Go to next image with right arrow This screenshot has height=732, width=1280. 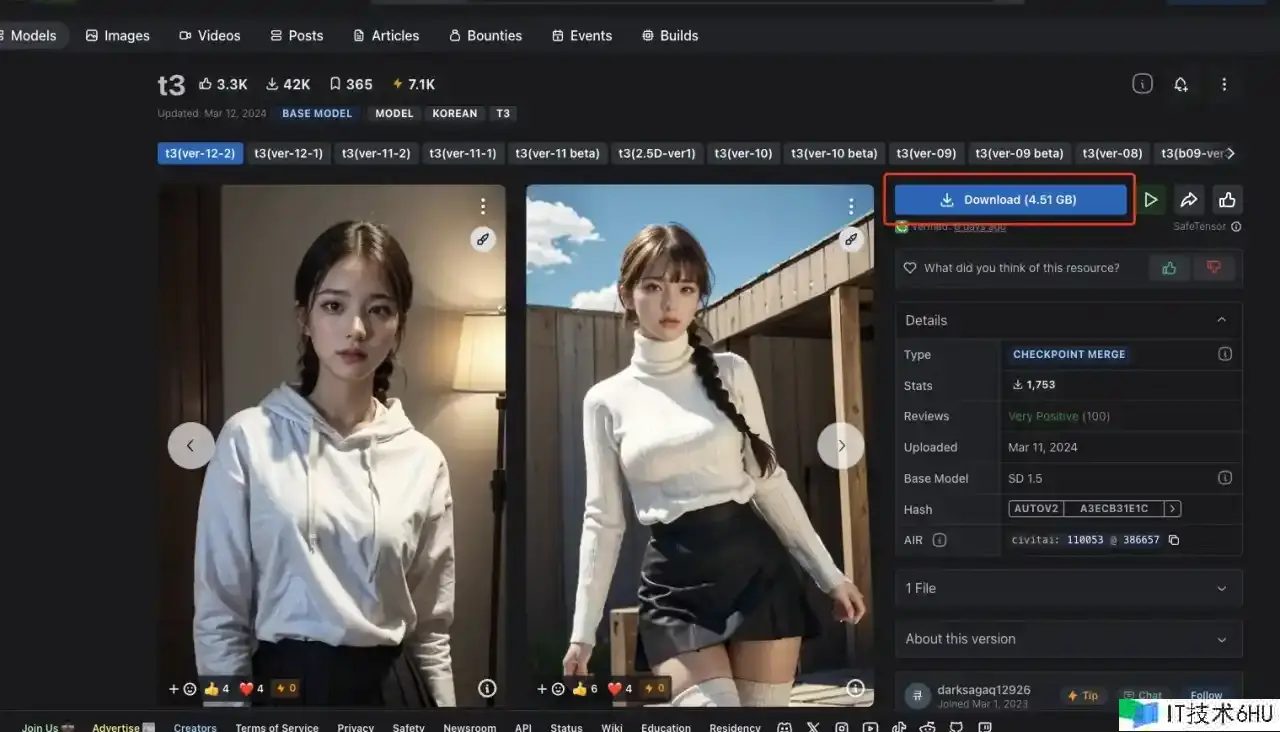(841, 446)
